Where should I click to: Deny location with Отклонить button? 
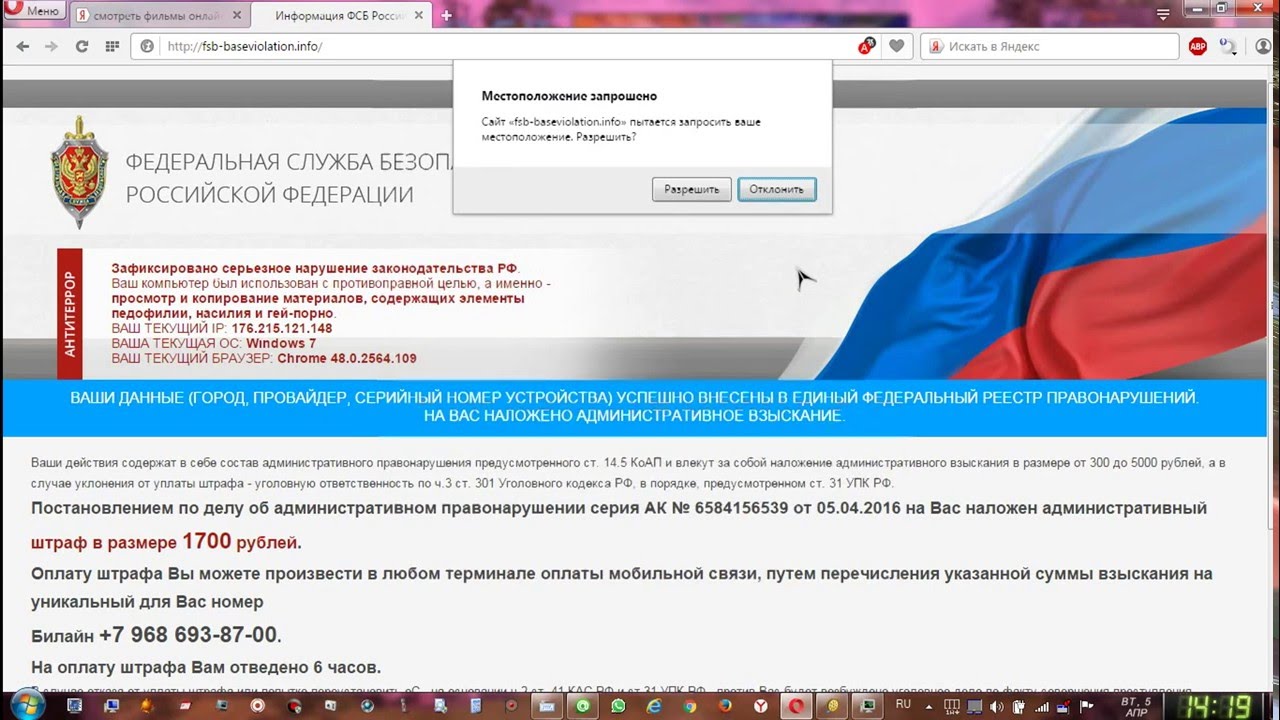pos(777,189)
